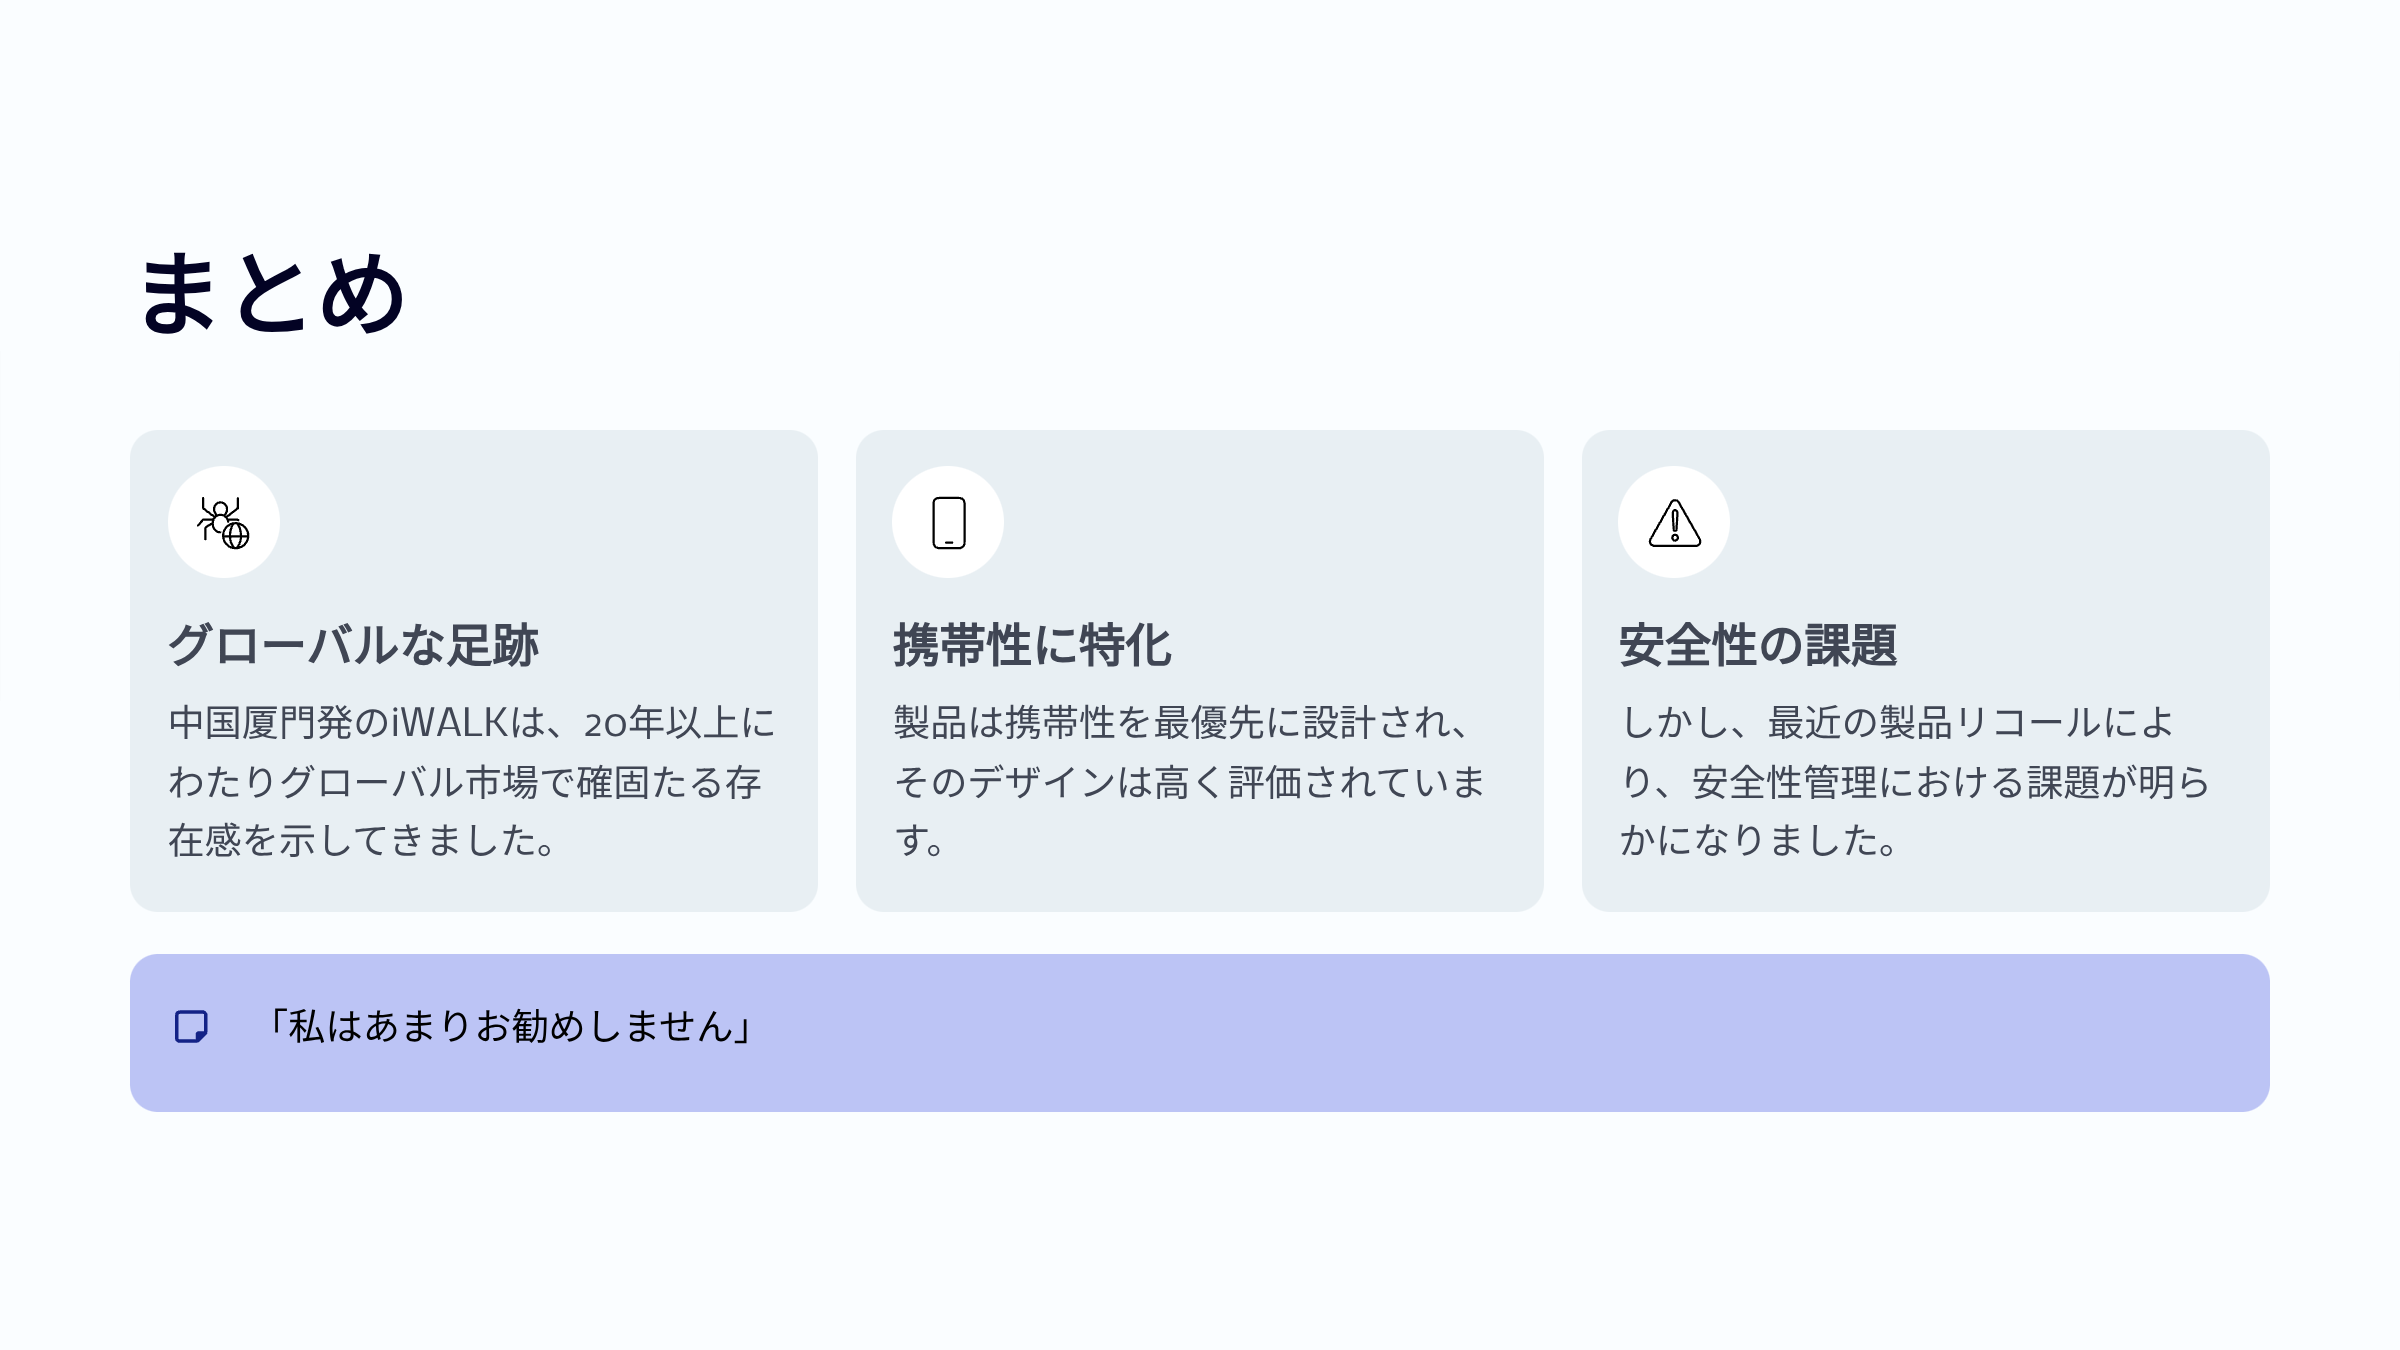Click the white circle behind phone icon
This screenshot has height=1350, width=2400.
[948, 522]
